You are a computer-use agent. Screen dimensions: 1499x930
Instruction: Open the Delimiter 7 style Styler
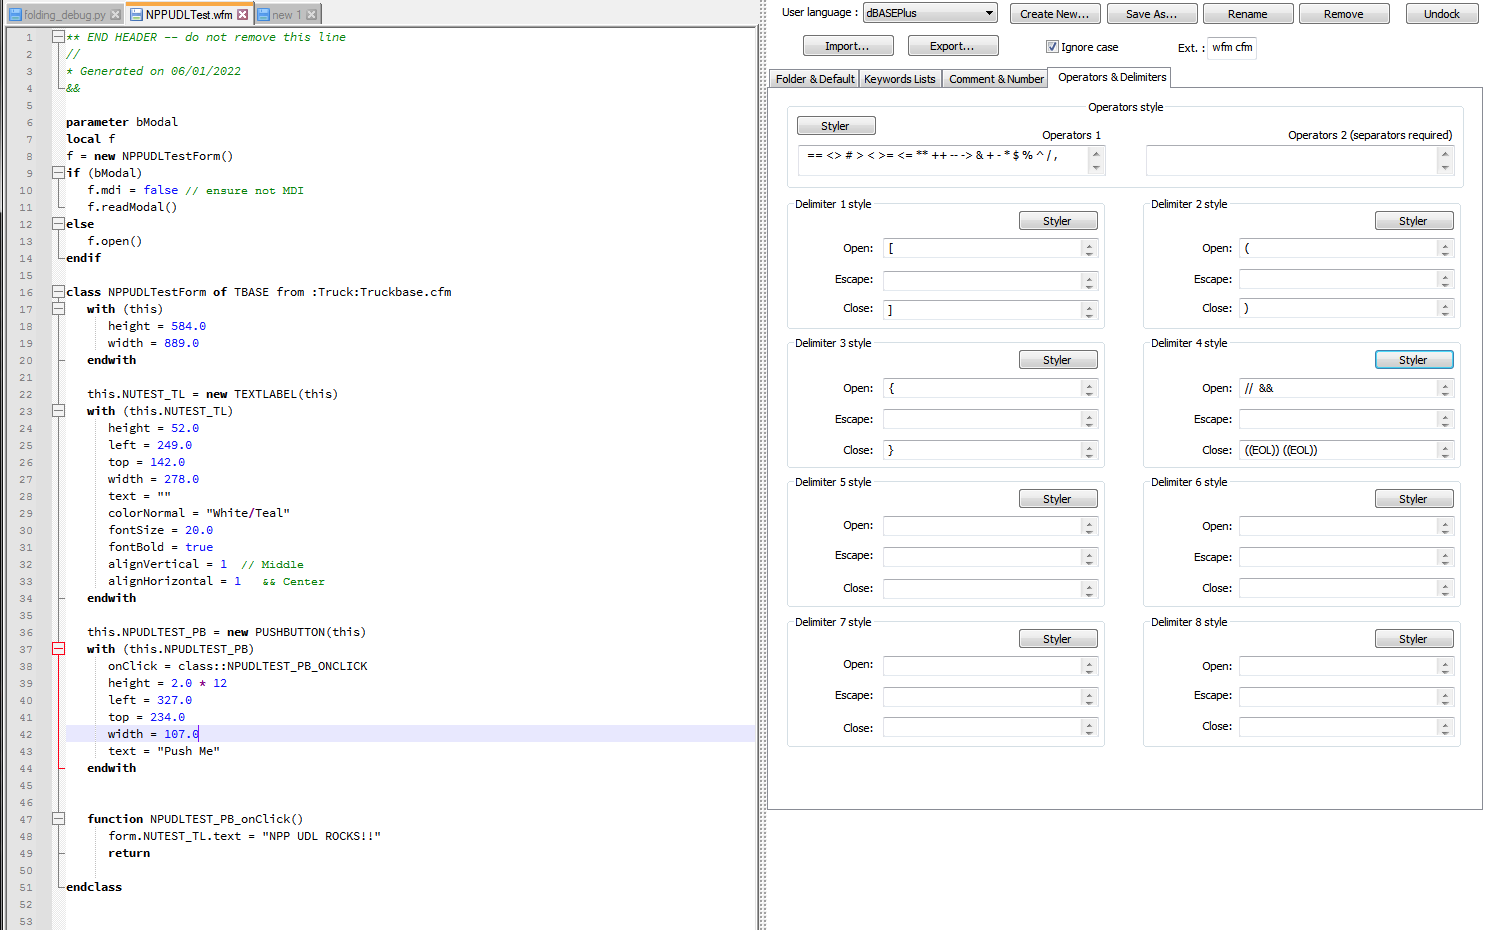(x=1058, y=639)
